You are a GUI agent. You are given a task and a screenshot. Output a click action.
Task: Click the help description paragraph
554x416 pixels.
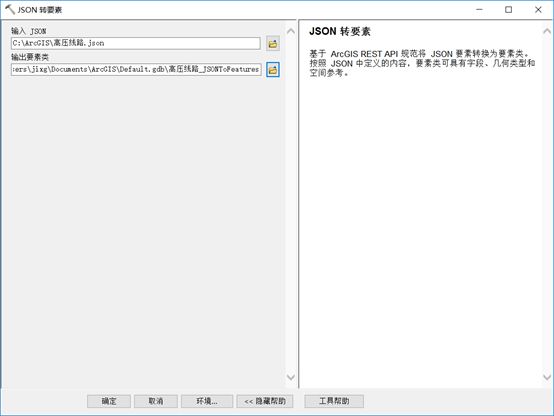point(422,63)
